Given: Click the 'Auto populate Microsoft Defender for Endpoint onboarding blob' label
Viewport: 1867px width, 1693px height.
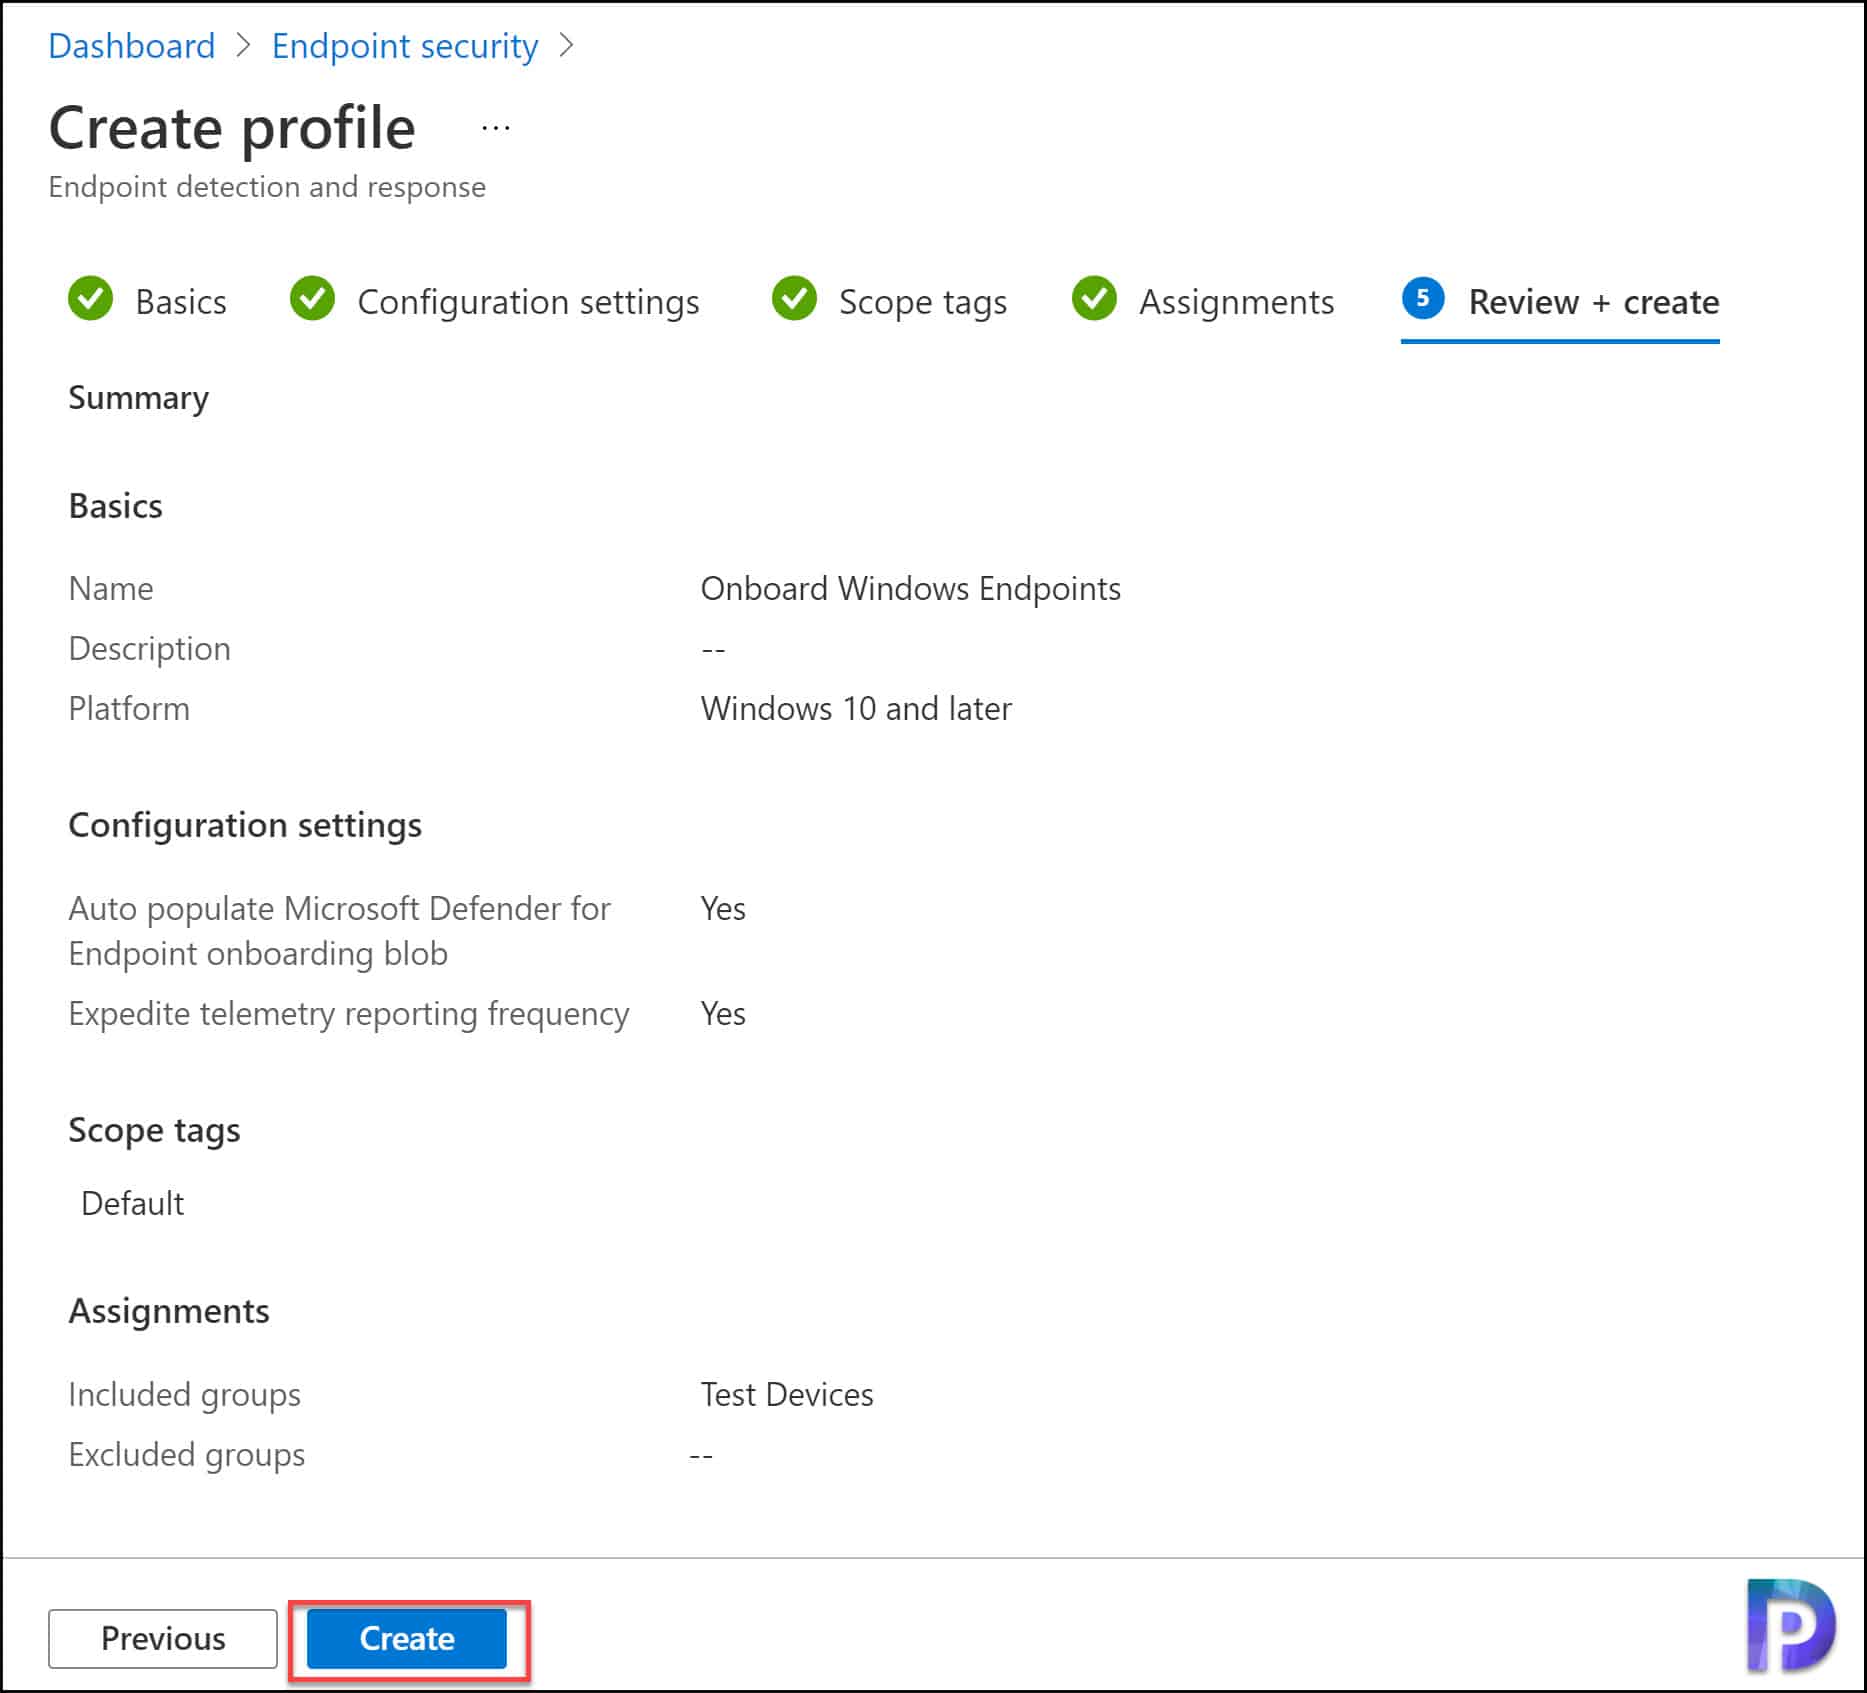Looking at the screenshot, I should click(339, 931).
